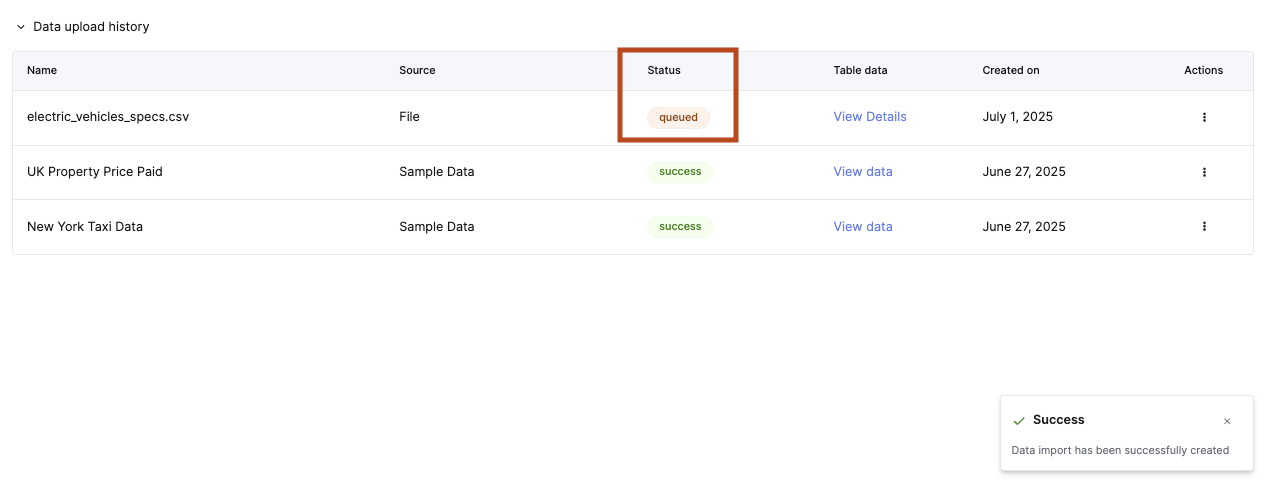Viewport: 1271px width, 487px height.
Task: Dismiss the Success notification
Action: (x=1227, y=421)
